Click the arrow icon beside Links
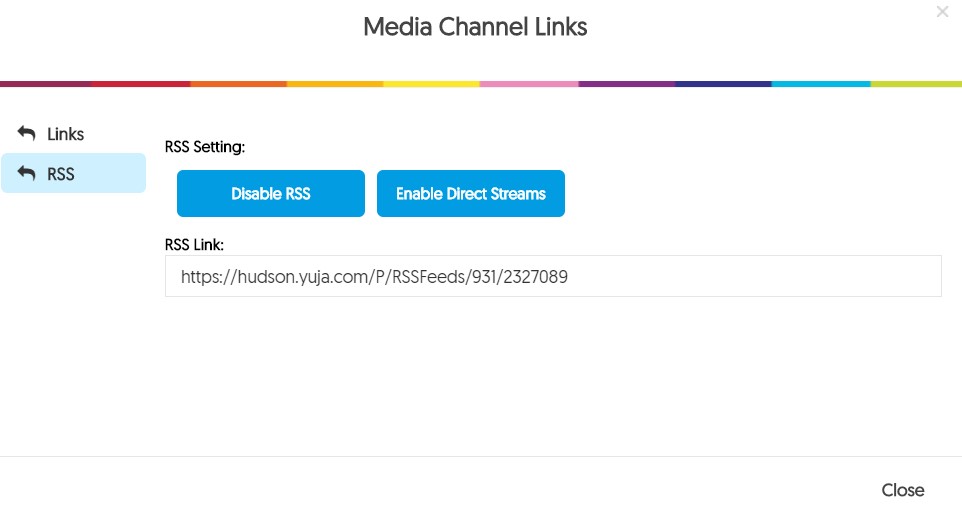 [26, 133]
